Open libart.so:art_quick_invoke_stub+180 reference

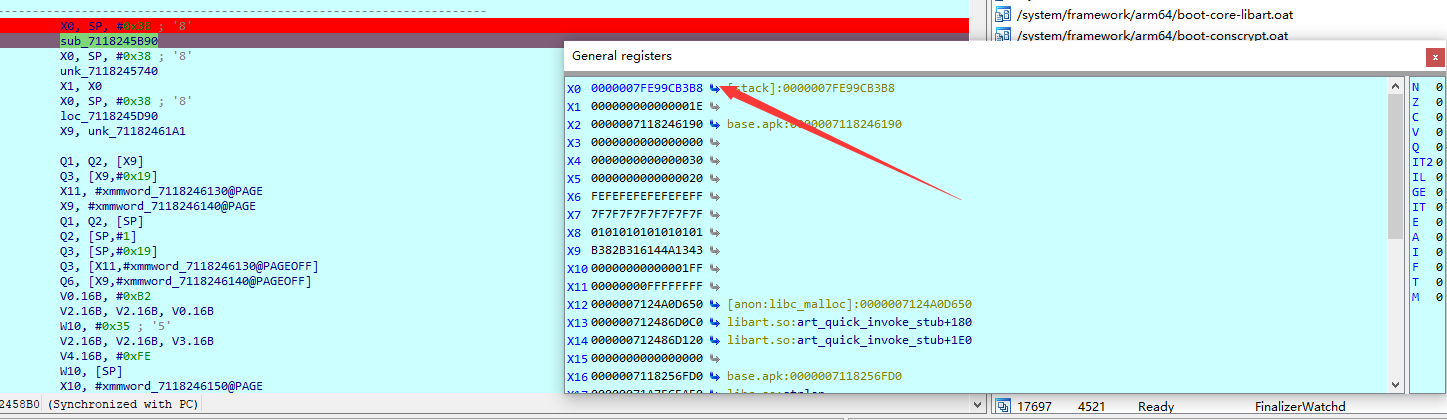[849, 322]
